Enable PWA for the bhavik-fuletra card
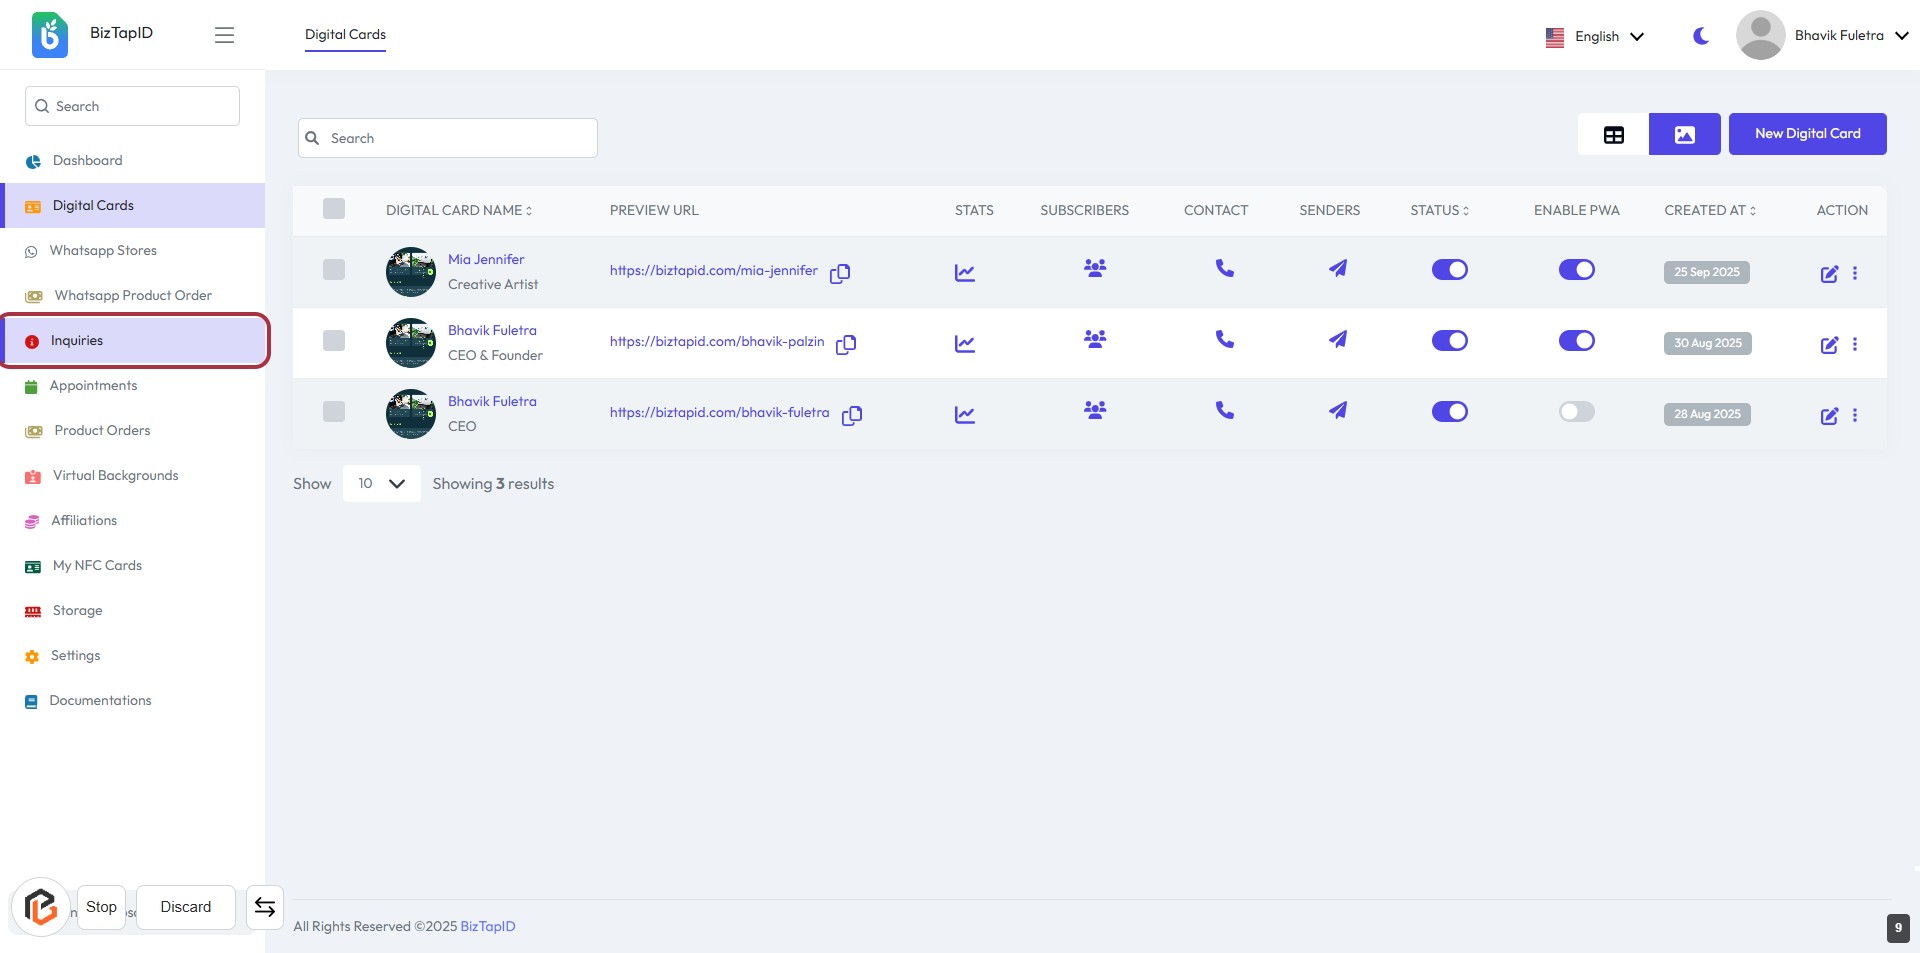 click(1576, 412)
